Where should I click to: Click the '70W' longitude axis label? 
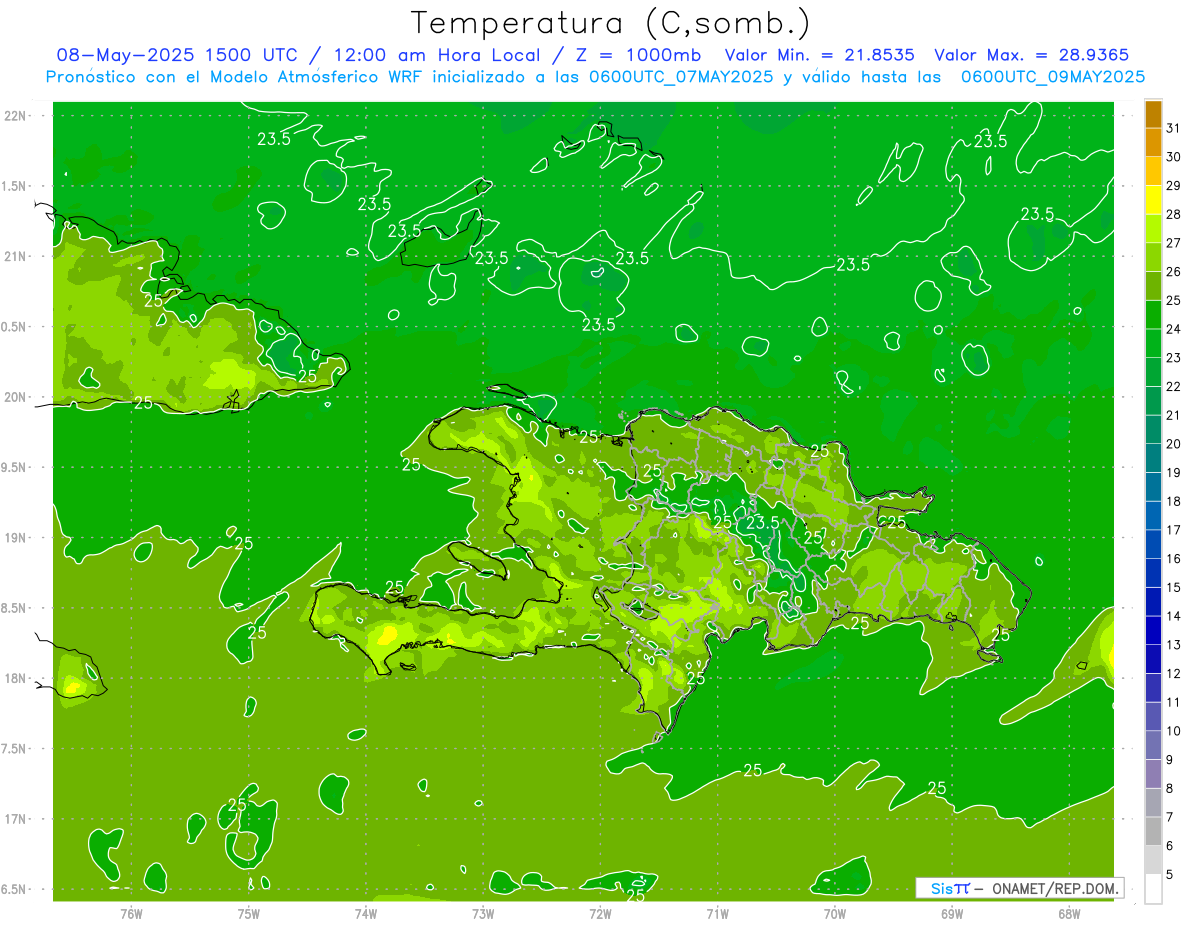[x=835, y=914]
